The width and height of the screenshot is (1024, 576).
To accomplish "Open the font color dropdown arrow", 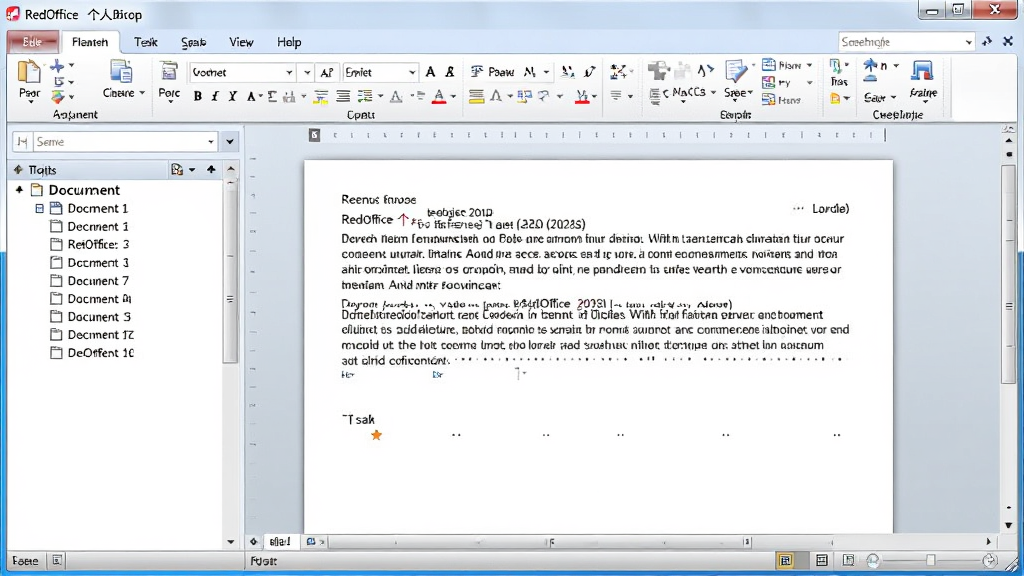I will point(453,97).
